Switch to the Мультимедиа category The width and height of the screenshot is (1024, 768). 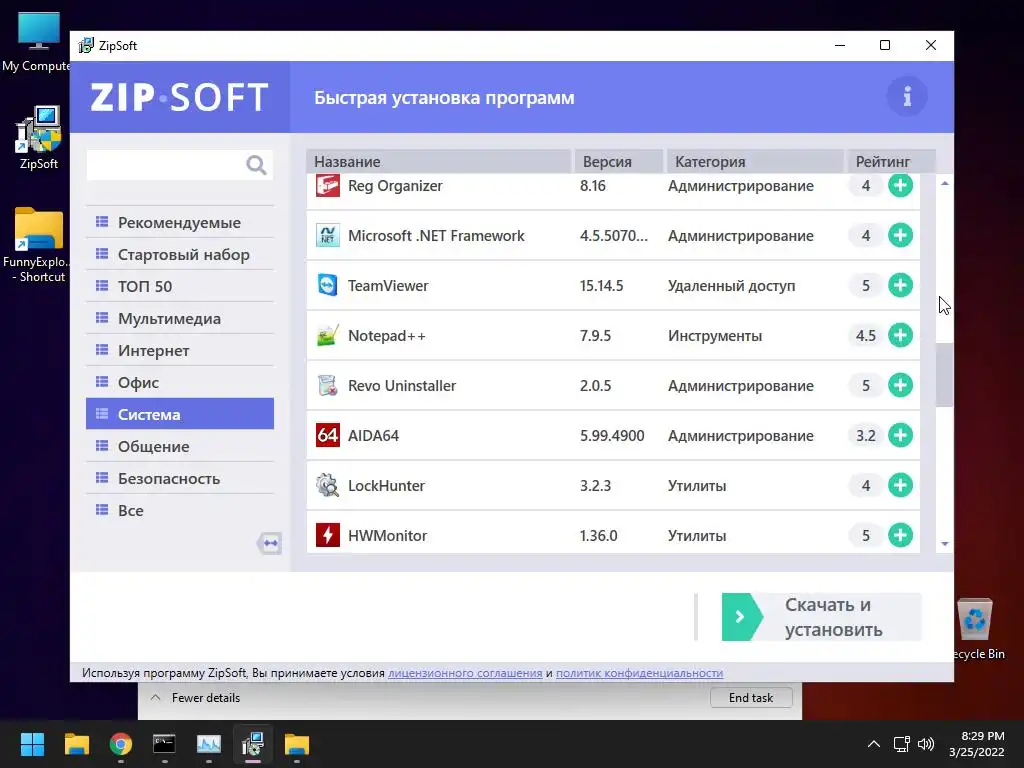coord(180,319)
